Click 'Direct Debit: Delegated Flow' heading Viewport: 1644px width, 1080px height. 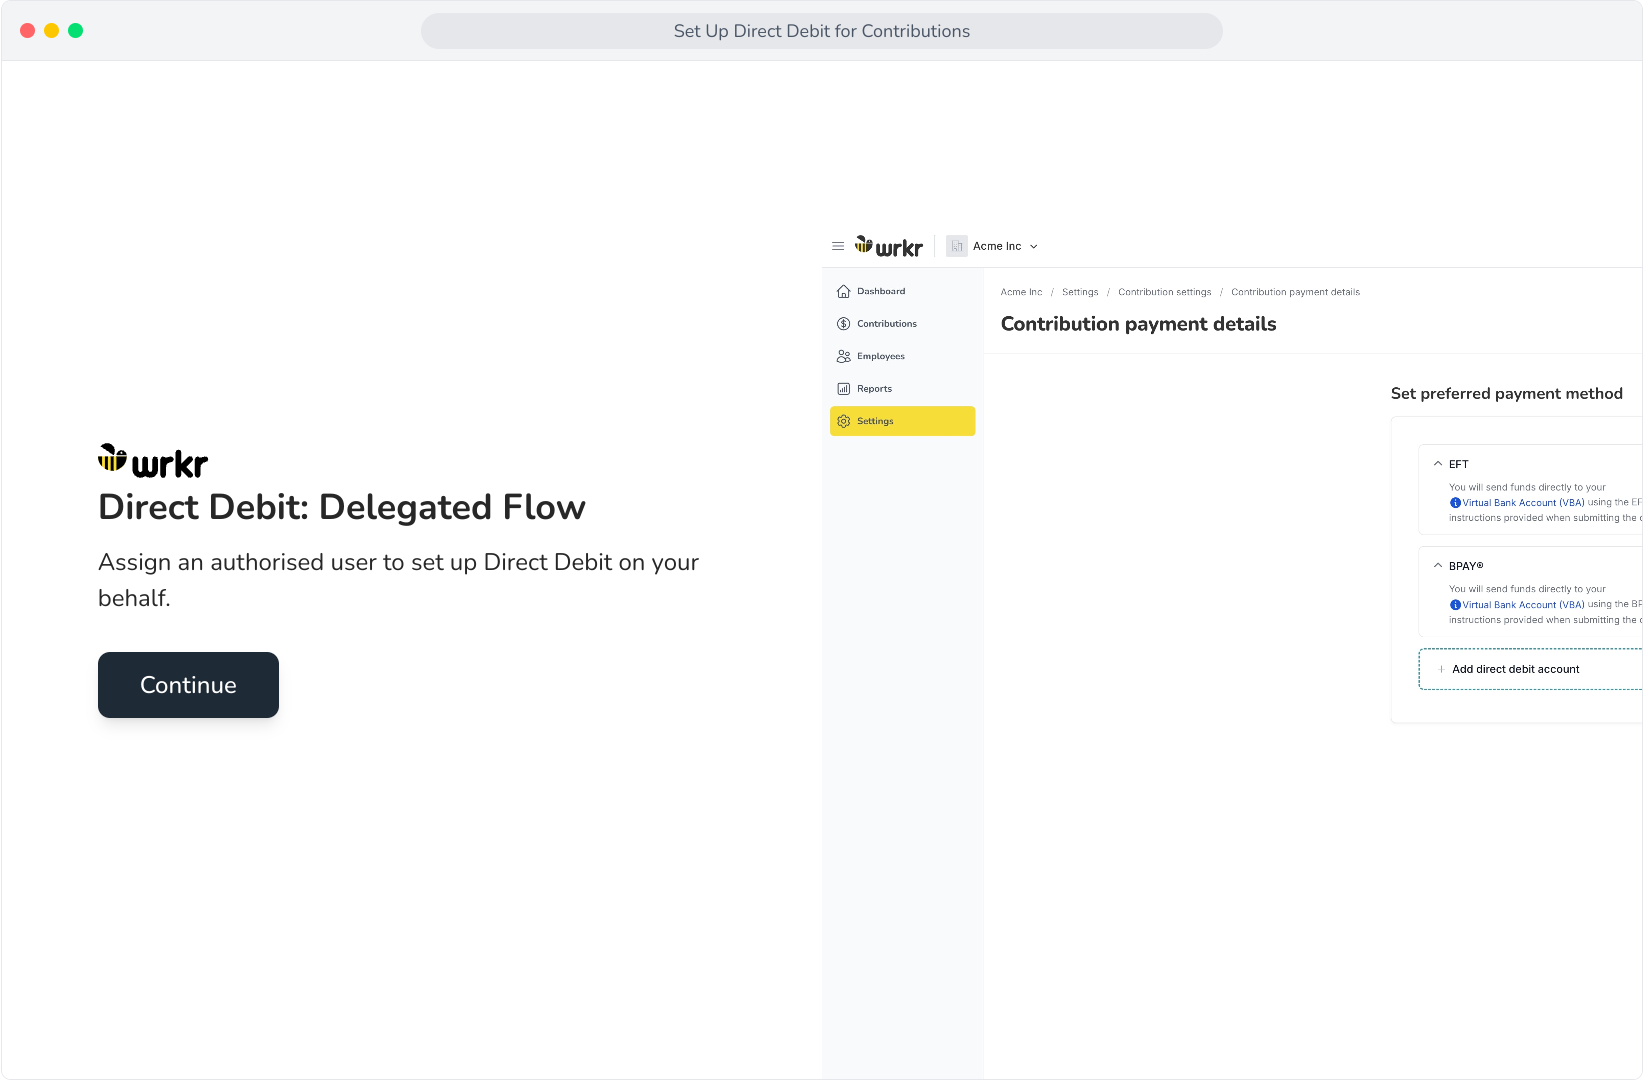pyautogui.click(x=342, y=507)
